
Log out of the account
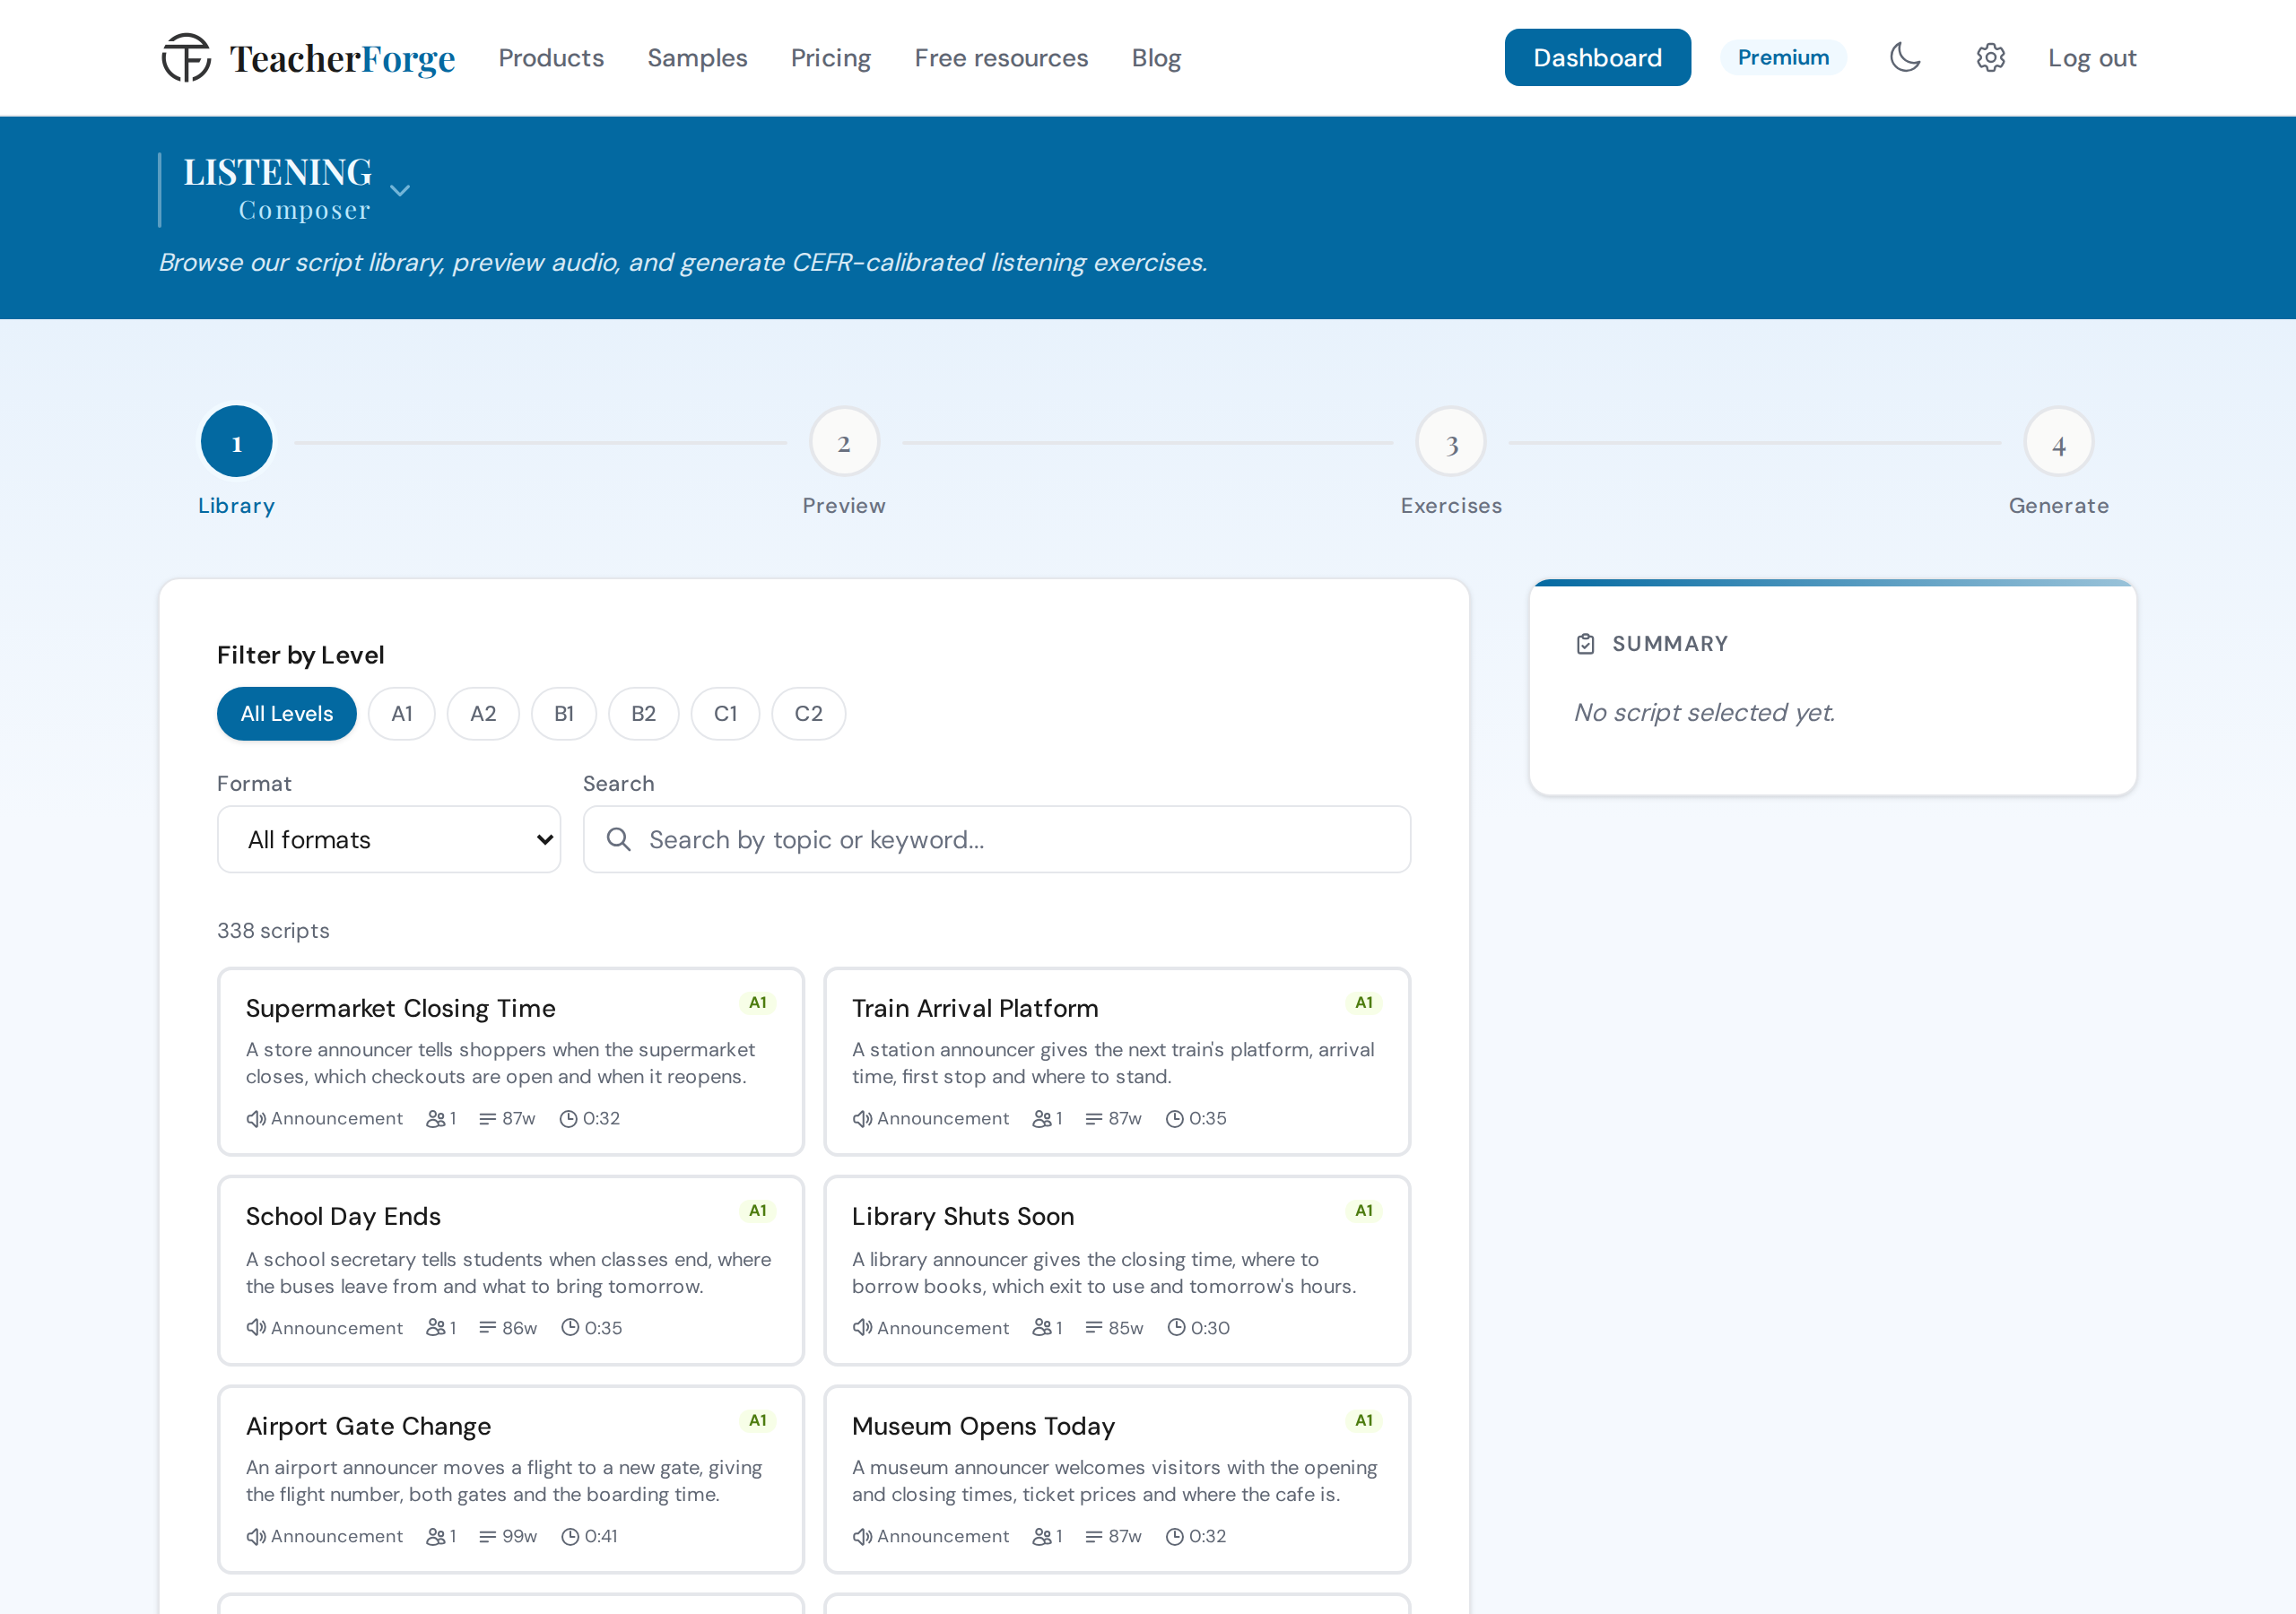2092,57
